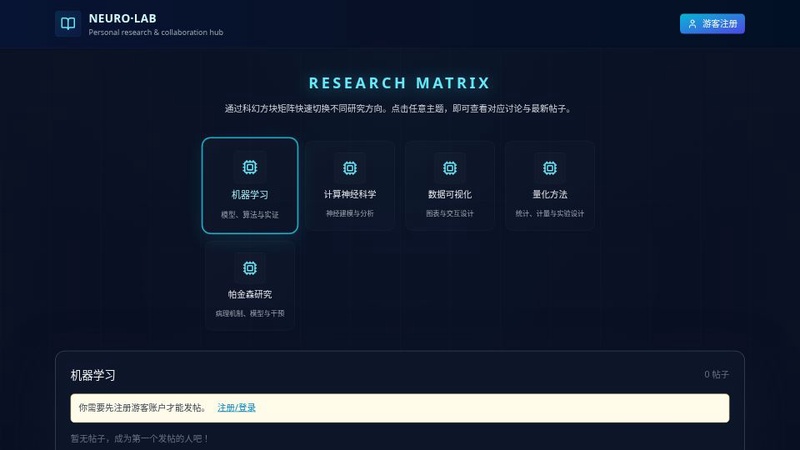Click the 神经建模与分析 subtitle
Viewport: 800px width, 450px height.
coord(349,213)
